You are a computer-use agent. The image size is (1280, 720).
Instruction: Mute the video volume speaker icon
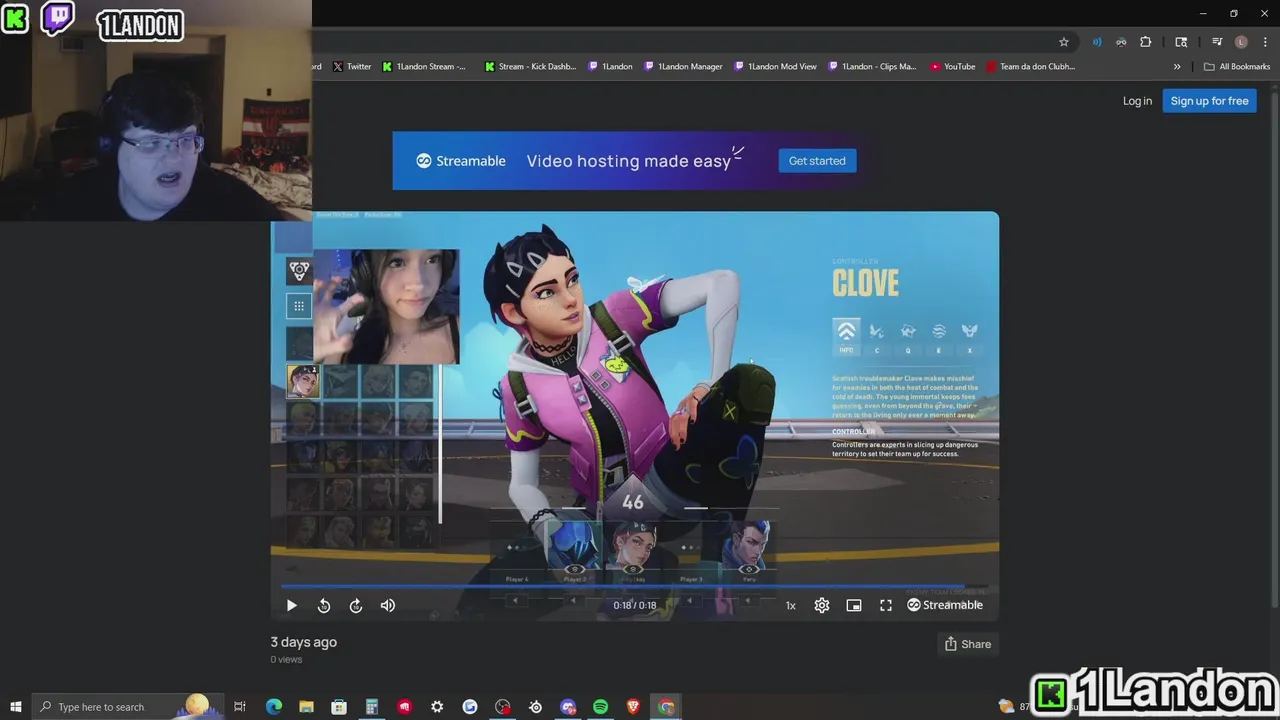click(x=388, y=605)
